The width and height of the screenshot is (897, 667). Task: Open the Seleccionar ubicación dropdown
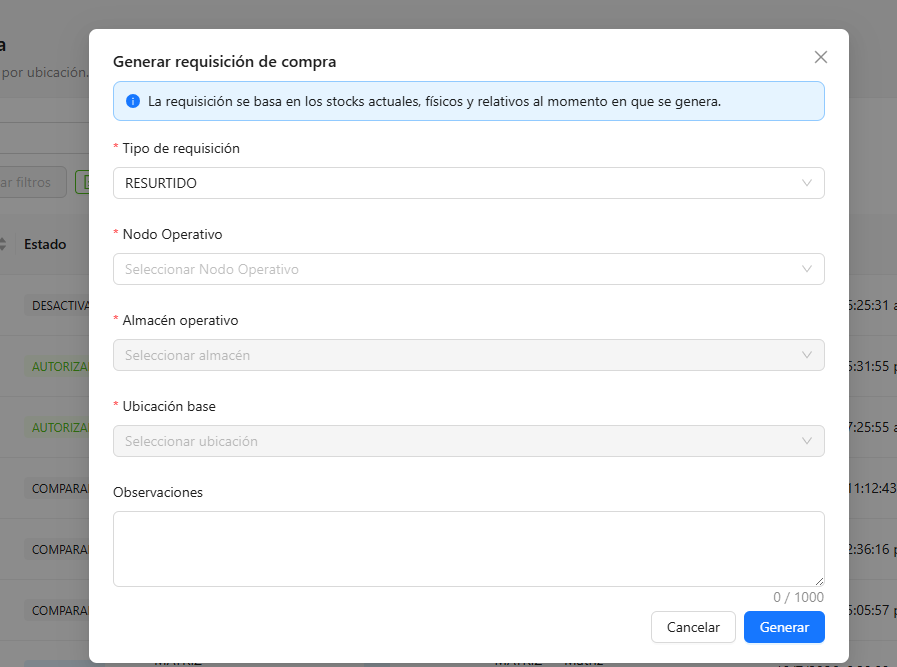469,441
